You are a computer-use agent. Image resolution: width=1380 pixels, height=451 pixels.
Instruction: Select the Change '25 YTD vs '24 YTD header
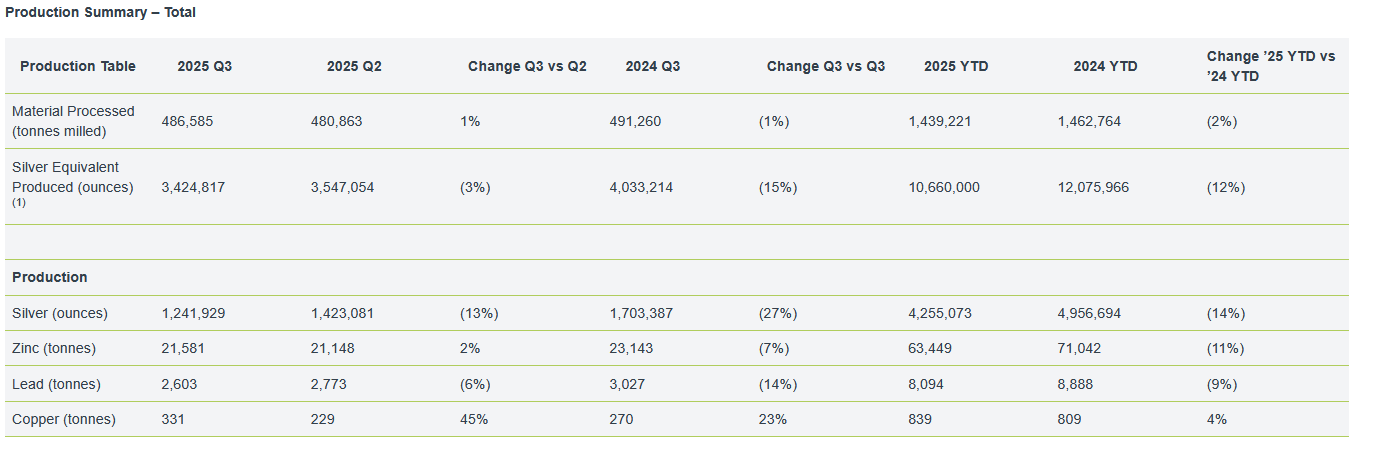[1270, 67]
